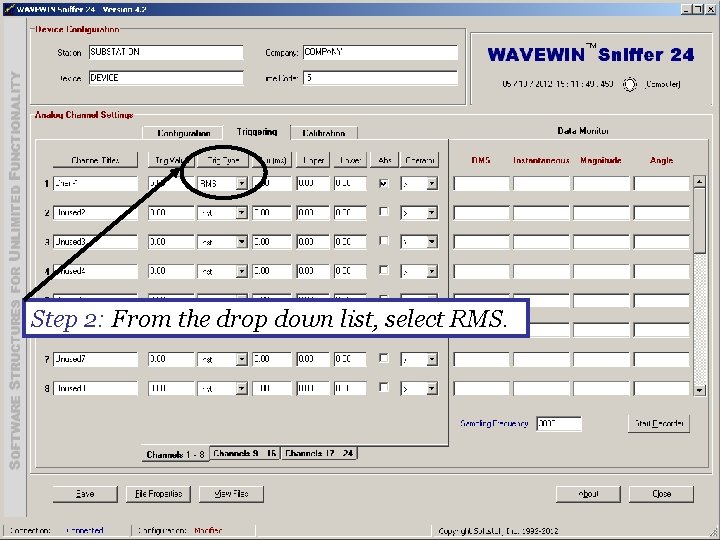Image resolution: width=720 pixels, height=540 pixels.
Task: Click the Duration field for Unused4
Action: [x=272, y=271]
